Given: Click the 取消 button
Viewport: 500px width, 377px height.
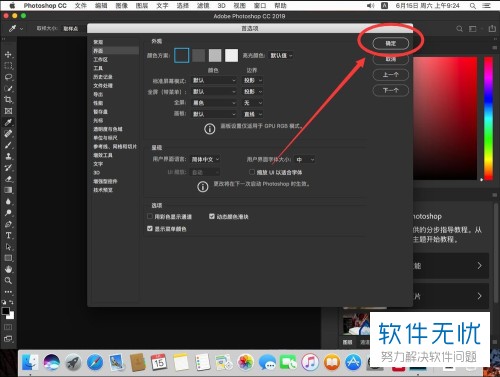Looking at the screenshot, I should 390,59.
